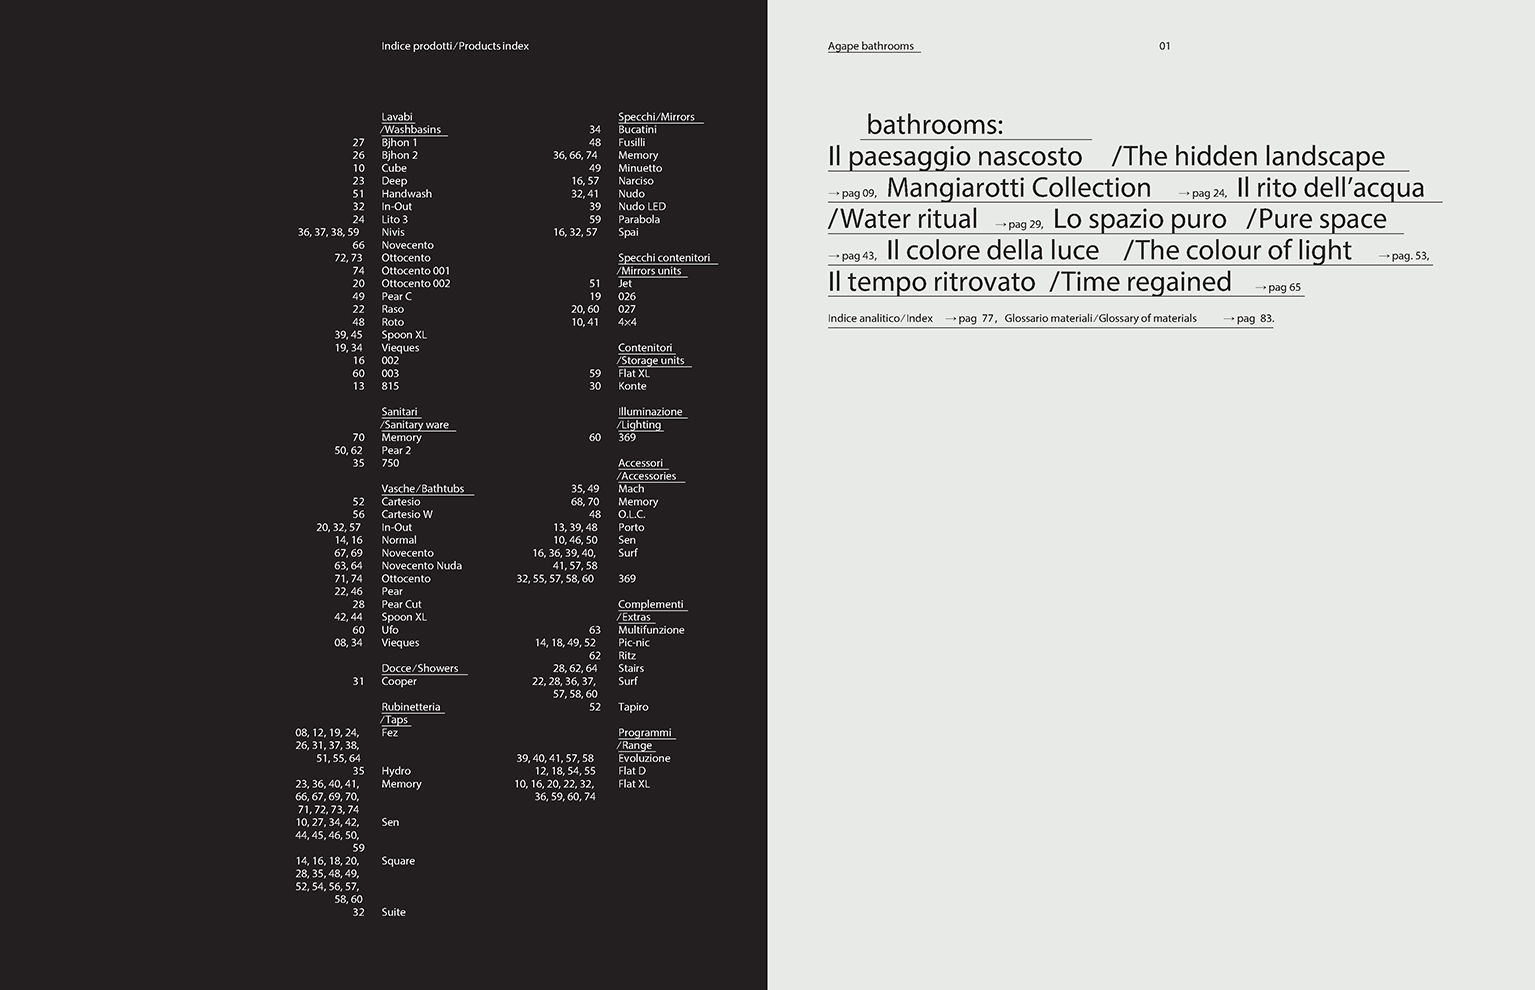Select the 'Multifunzione' extras entry
Screen dimensions: 1535x990
[651, 630]
